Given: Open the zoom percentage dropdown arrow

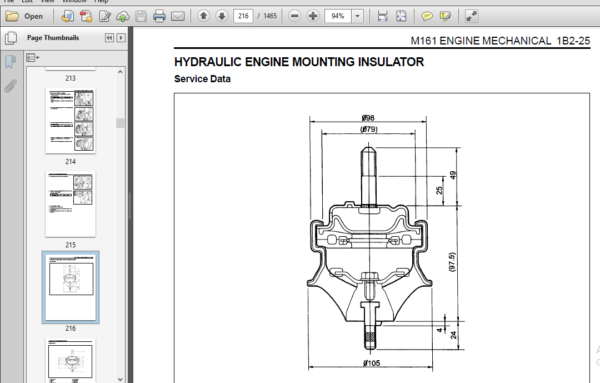Looking at the screenshot, I should tap(357, 16).
